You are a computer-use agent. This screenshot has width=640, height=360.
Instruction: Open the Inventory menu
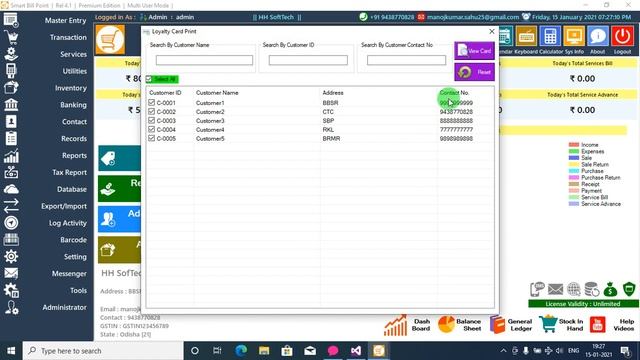(71, 88)
